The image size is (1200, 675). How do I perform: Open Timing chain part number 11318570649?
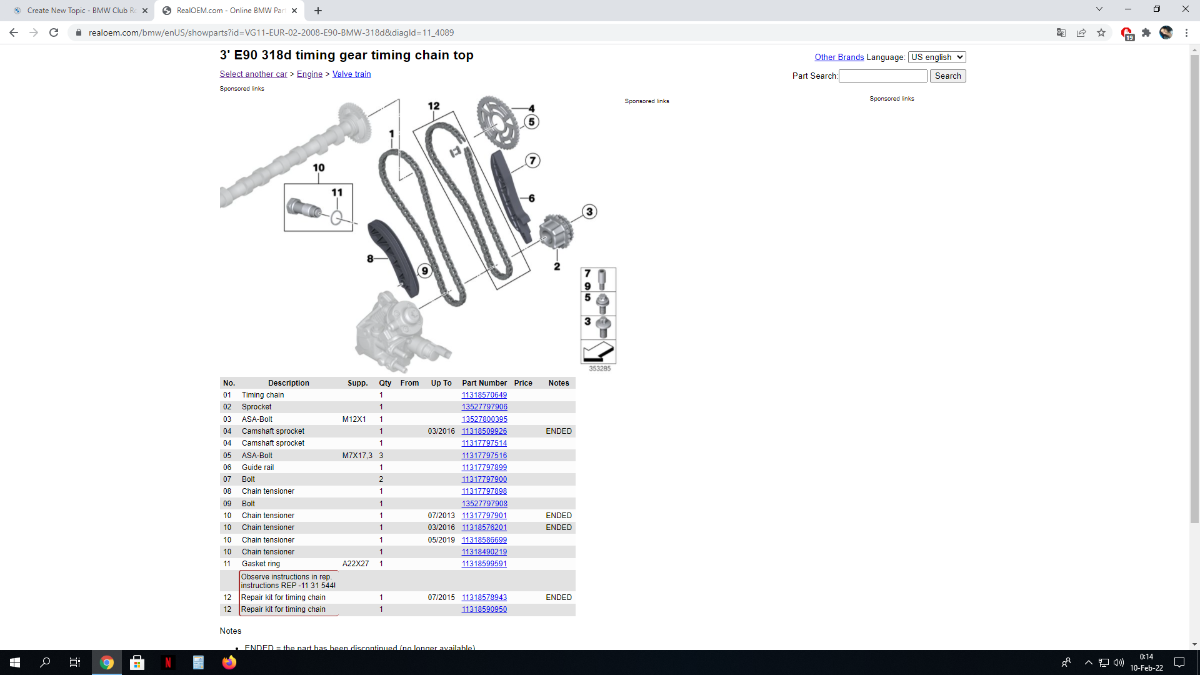(484, 395)
